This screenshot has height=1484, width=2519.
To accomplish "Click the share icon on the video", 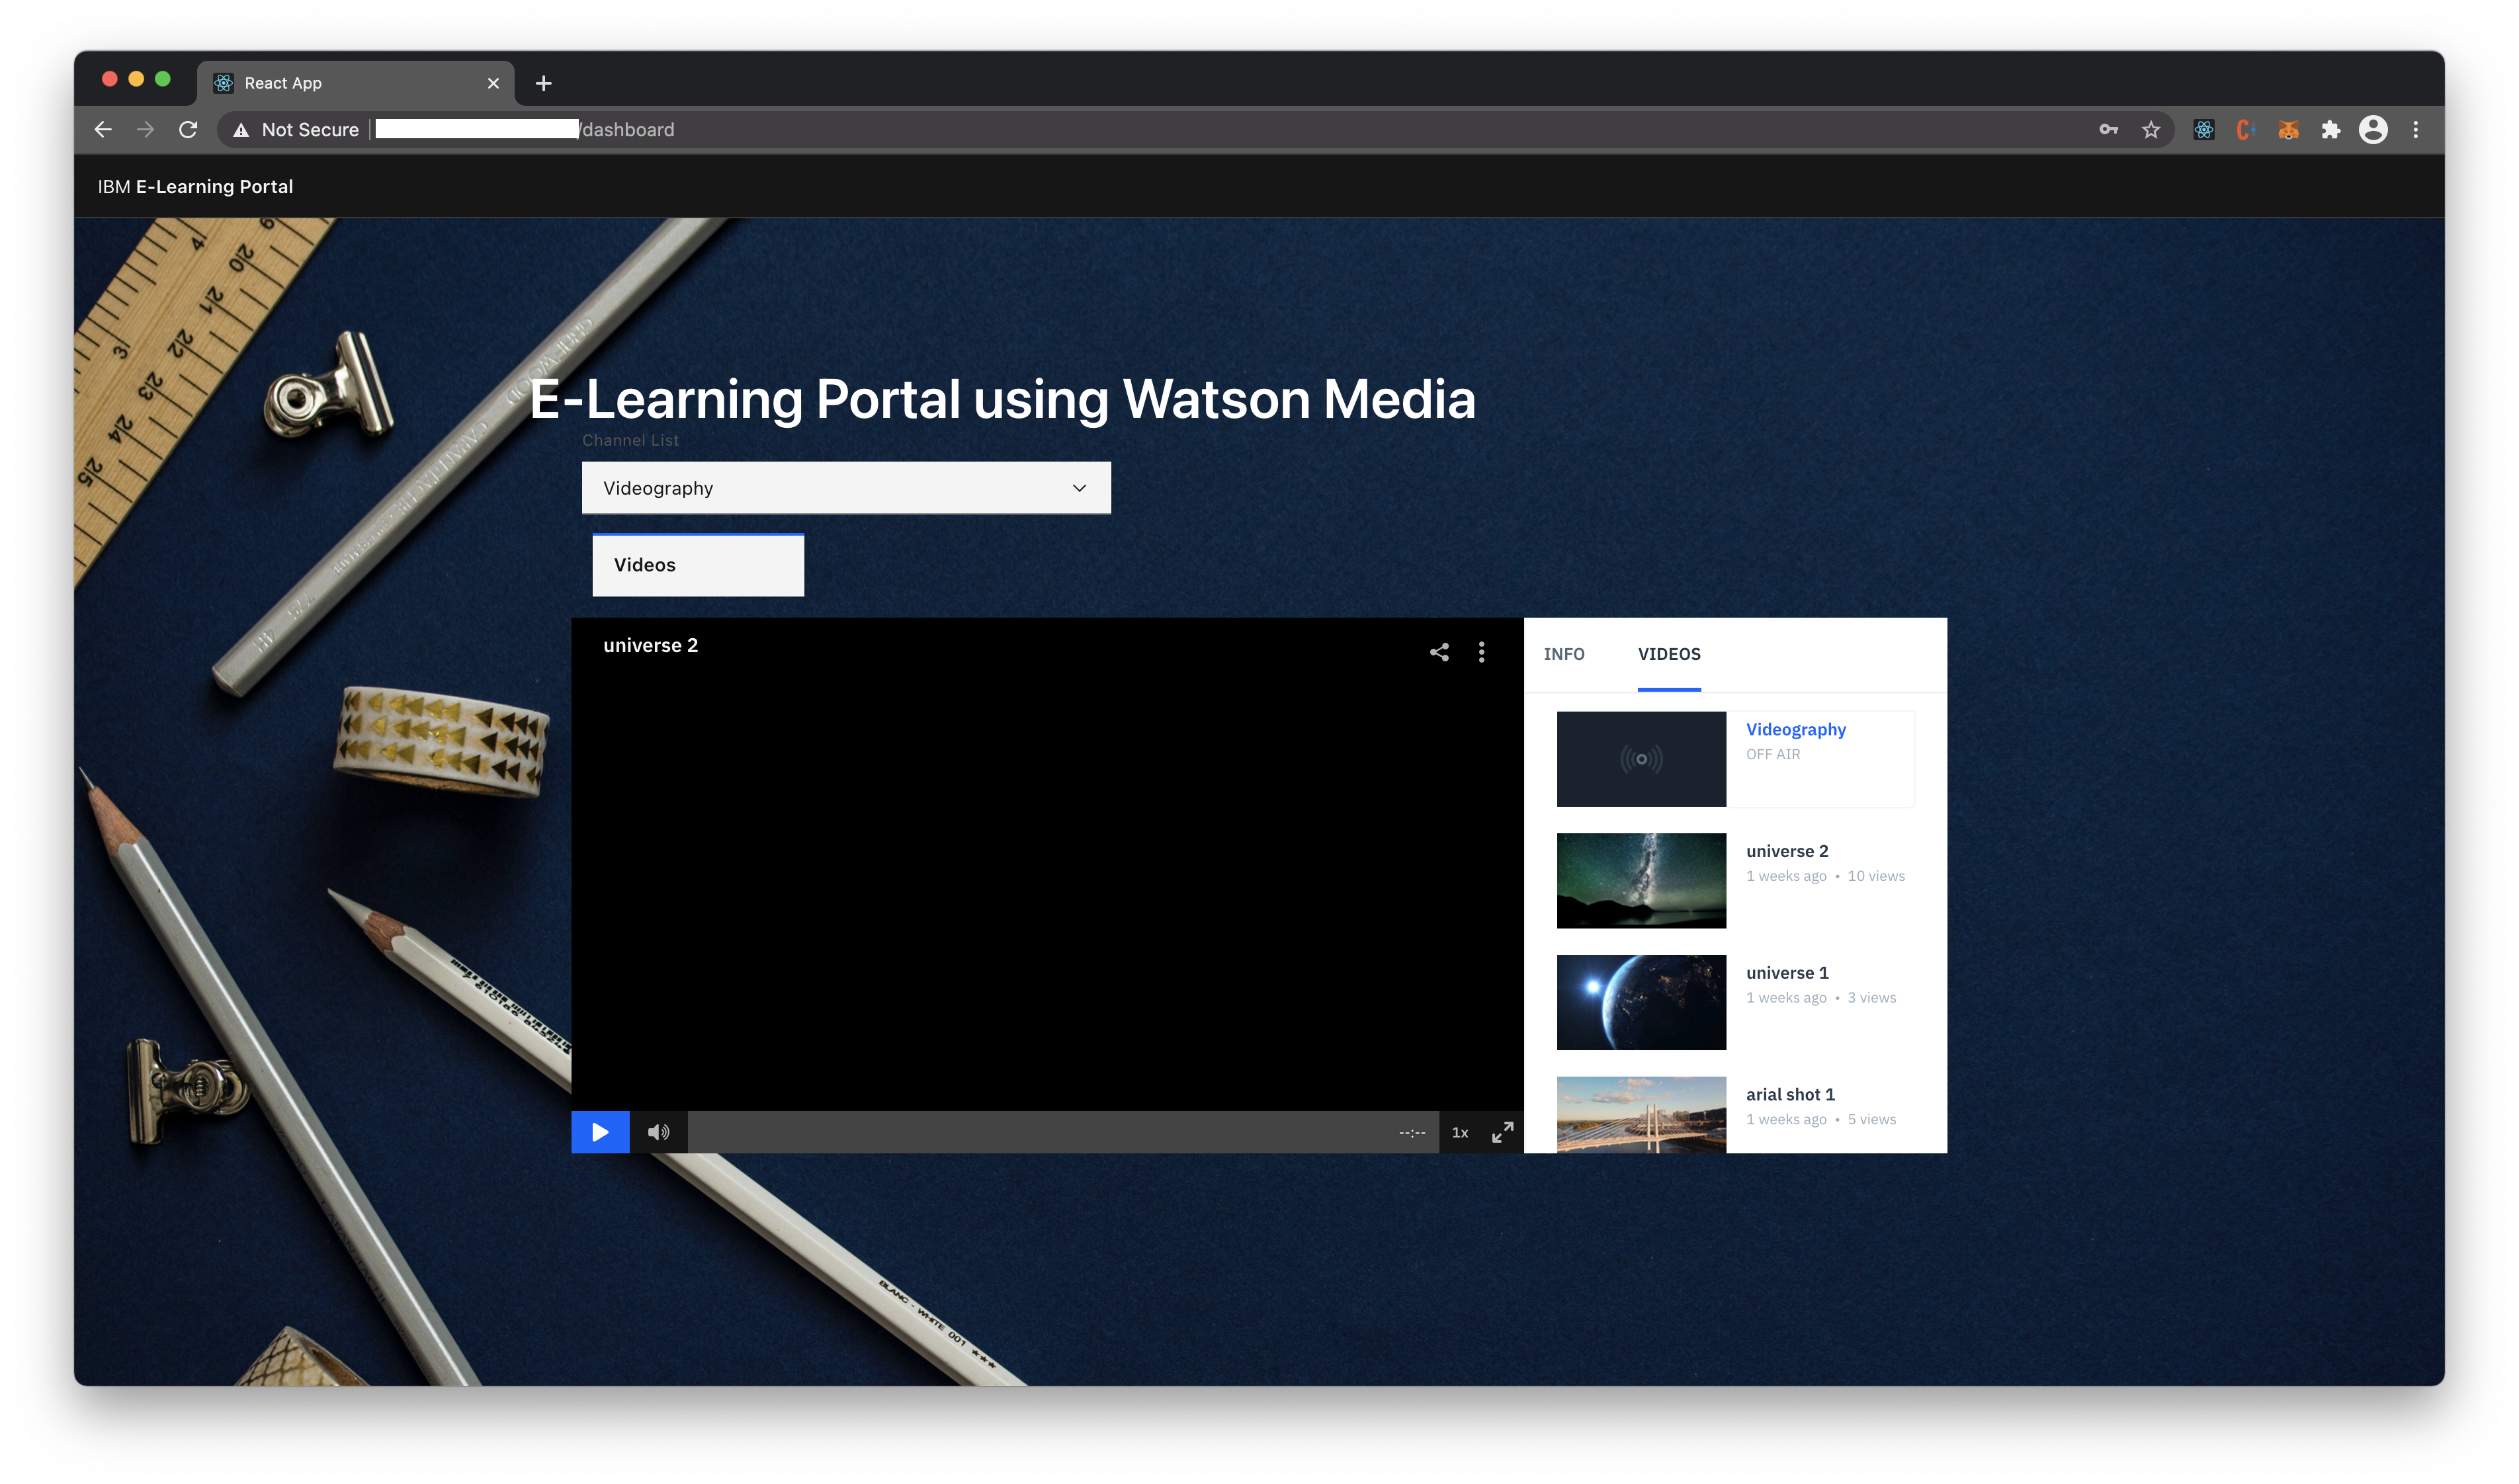I will coord(1439,652).
